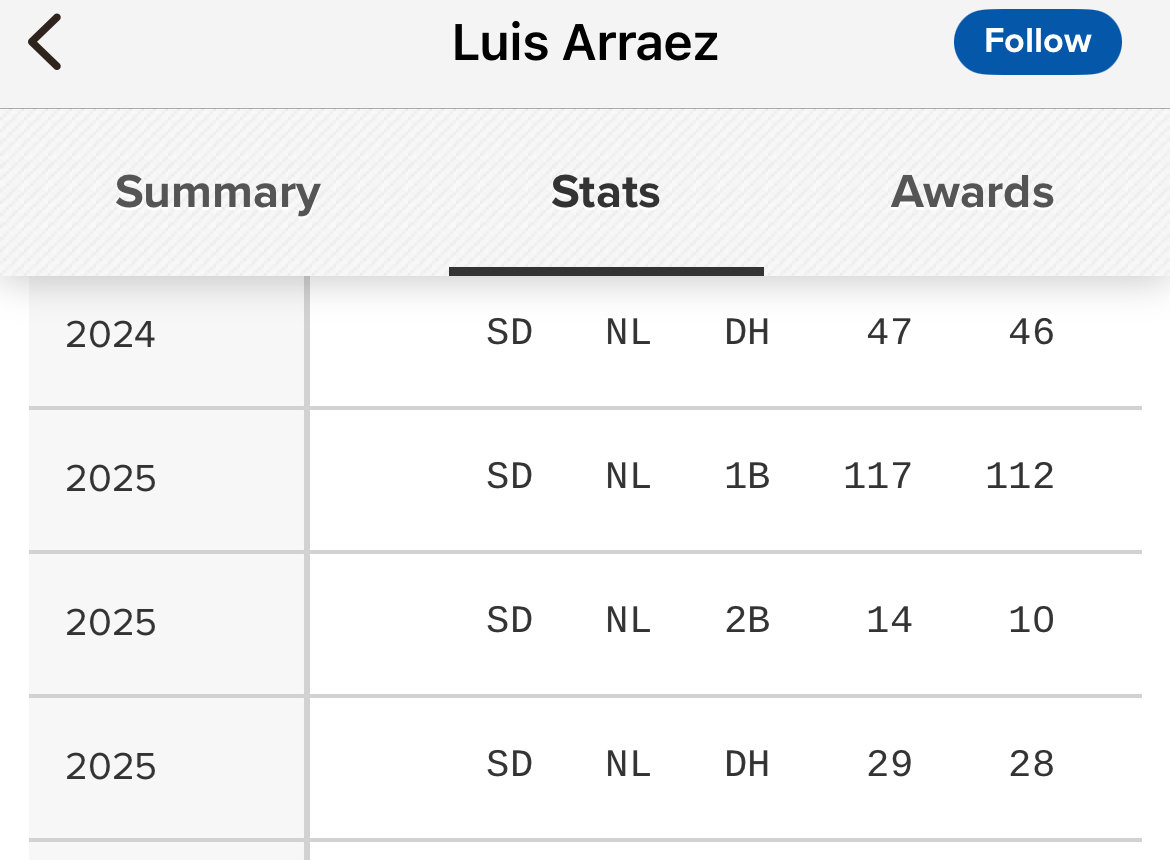
Task: Click SD team in the 1B row
Action: coord(509,476)
